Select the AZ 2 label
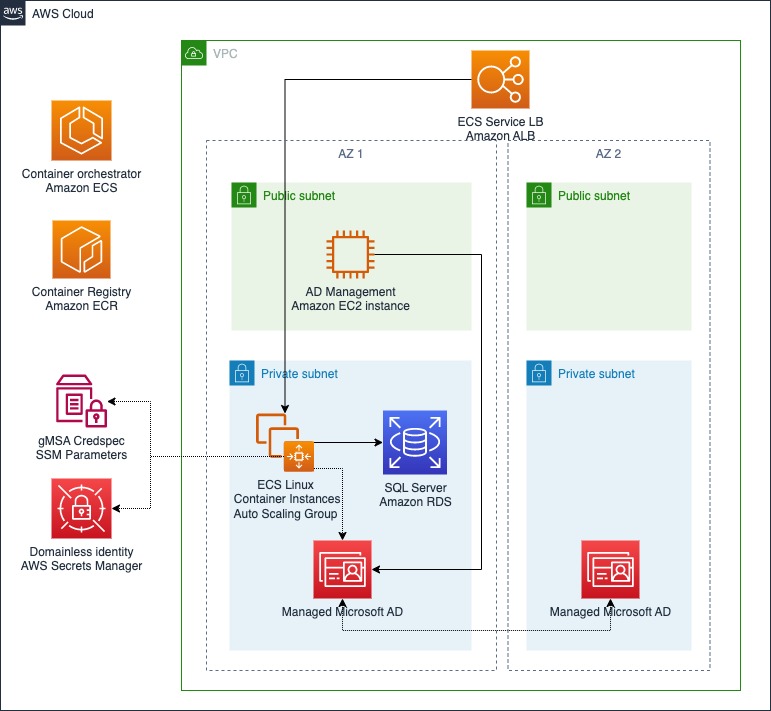 [x=608, y=154]
